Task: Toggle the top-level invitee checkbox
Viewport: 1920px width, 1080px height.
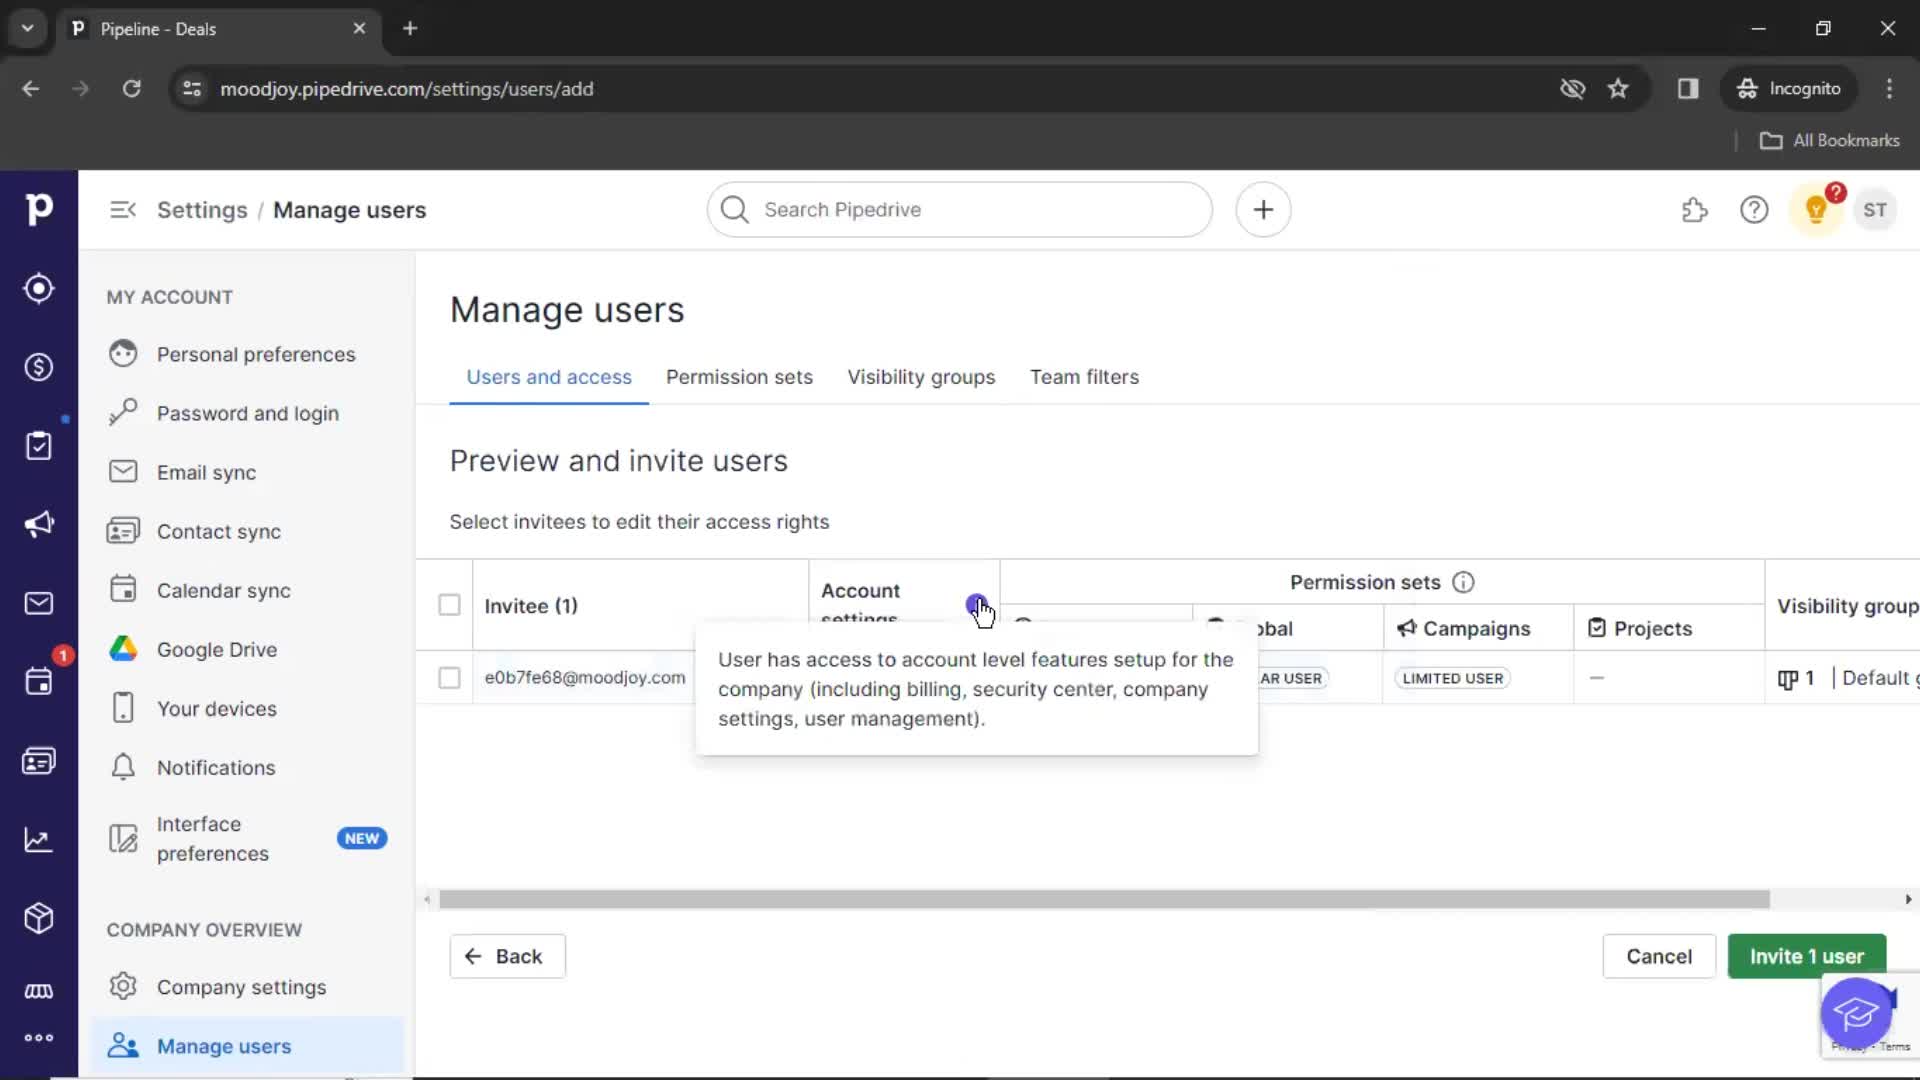Action: click(x=448, y=604)
